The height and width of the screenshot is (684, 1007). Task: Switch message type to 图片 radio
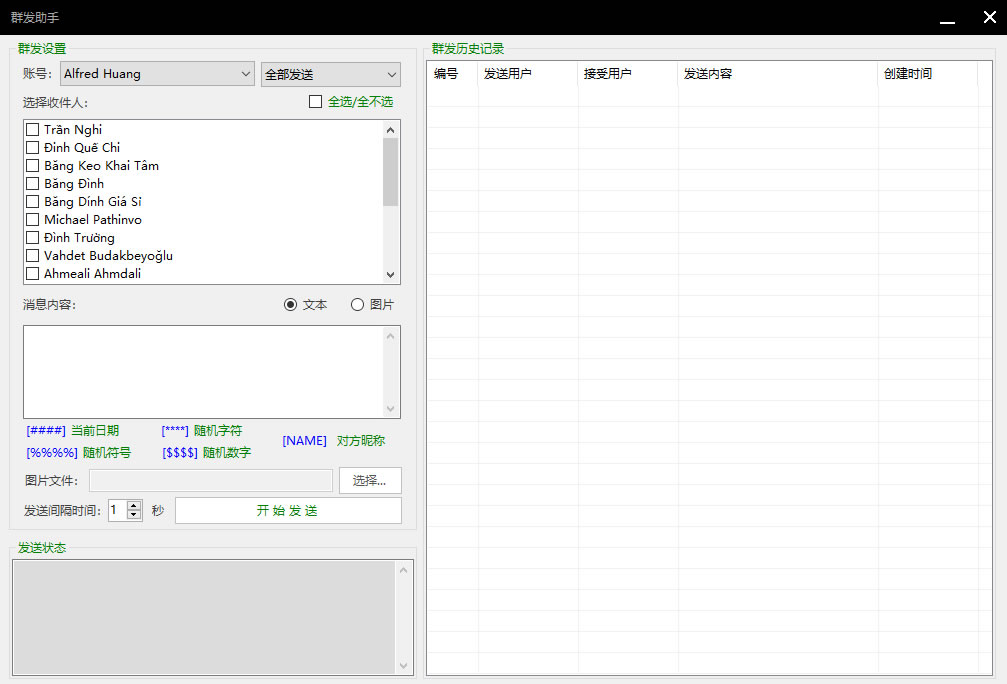coord(357,305)
